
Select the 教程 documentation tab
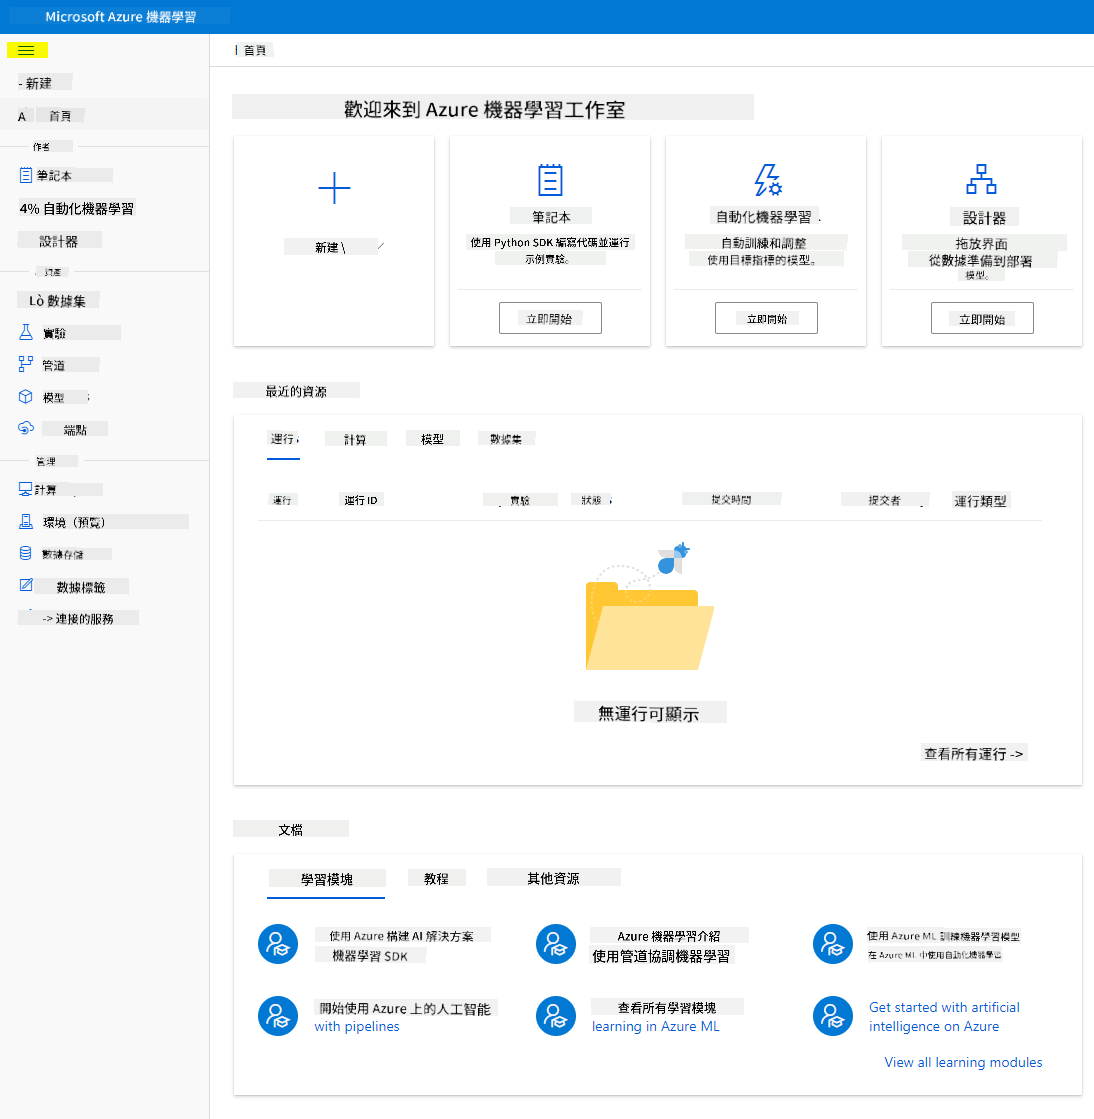(x=436, y=879)
